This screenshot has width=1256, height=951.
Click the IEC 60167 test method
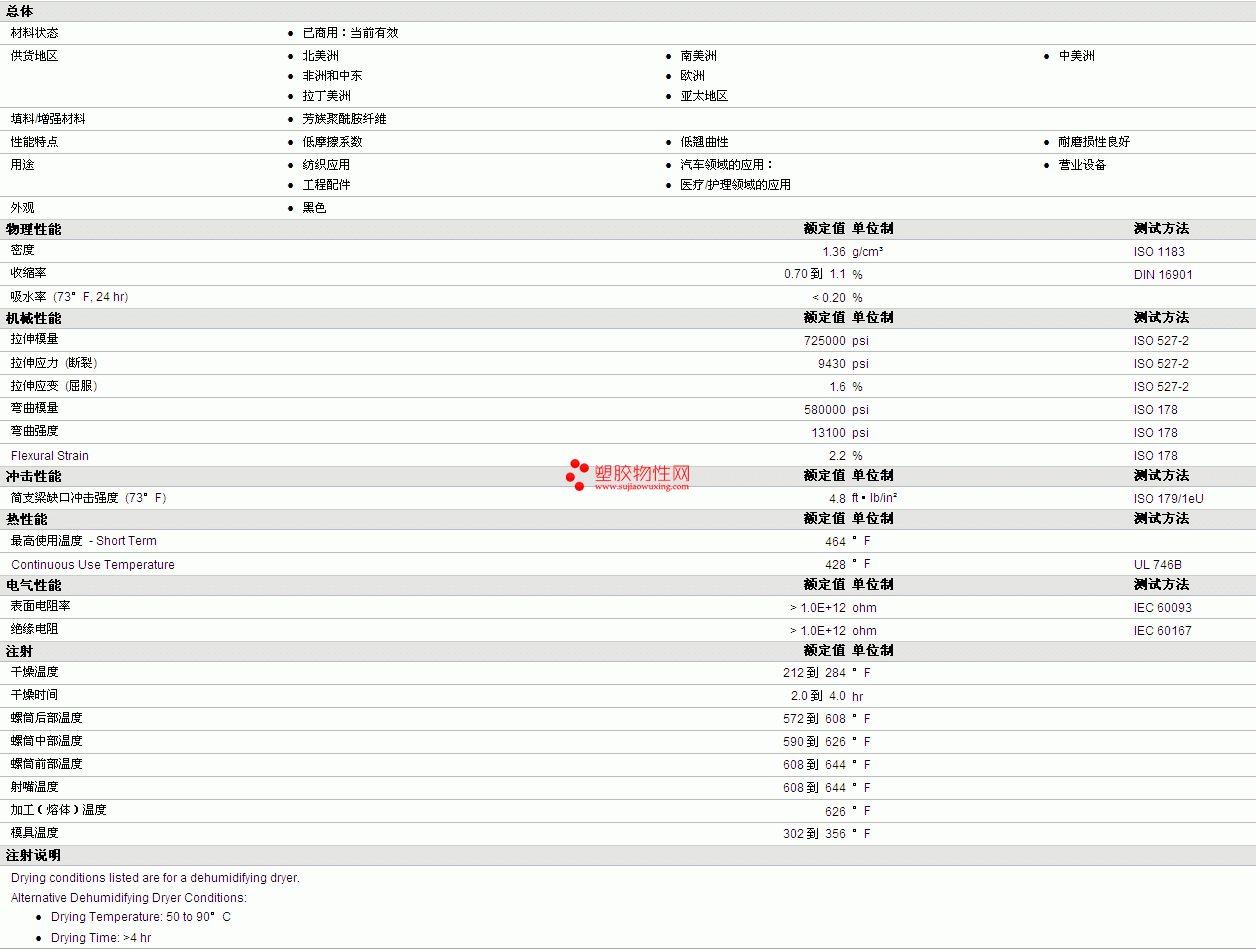click(x=1163, y=631)
